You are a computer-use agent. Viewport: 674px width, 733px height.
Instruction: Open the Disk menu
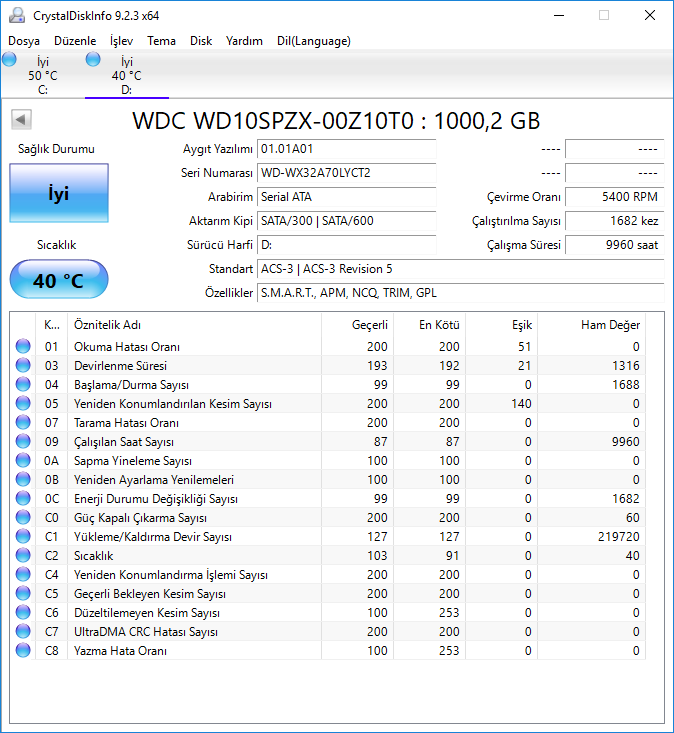click(x=201, y=41)
